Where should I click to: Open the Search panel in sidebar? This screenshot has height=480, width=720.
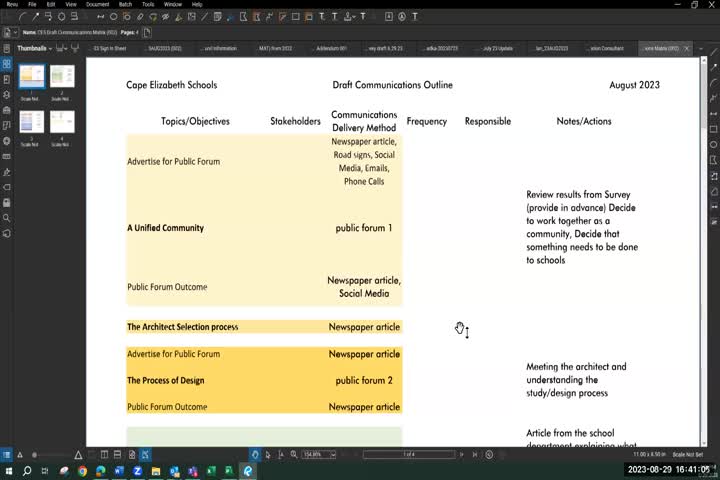[6, 218]
